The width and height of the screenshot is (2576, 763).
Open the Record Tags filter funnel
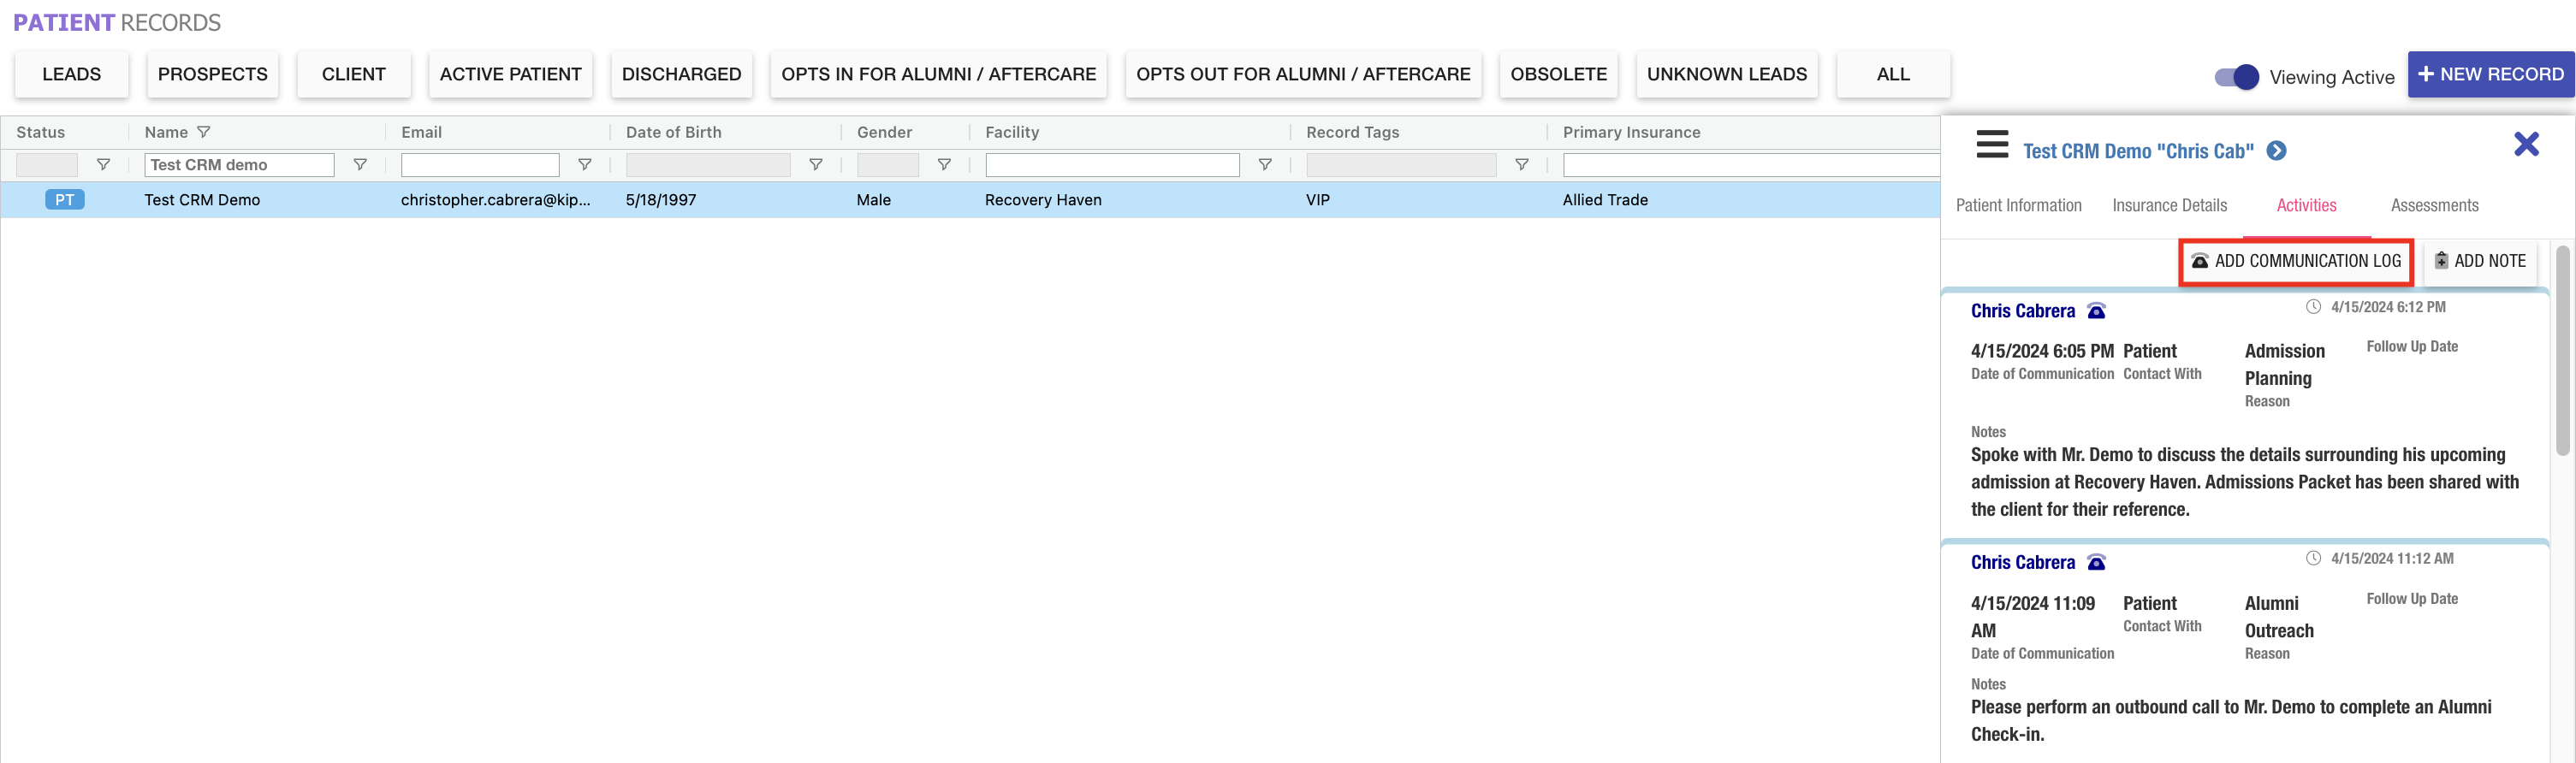[x=1521, y=165]
